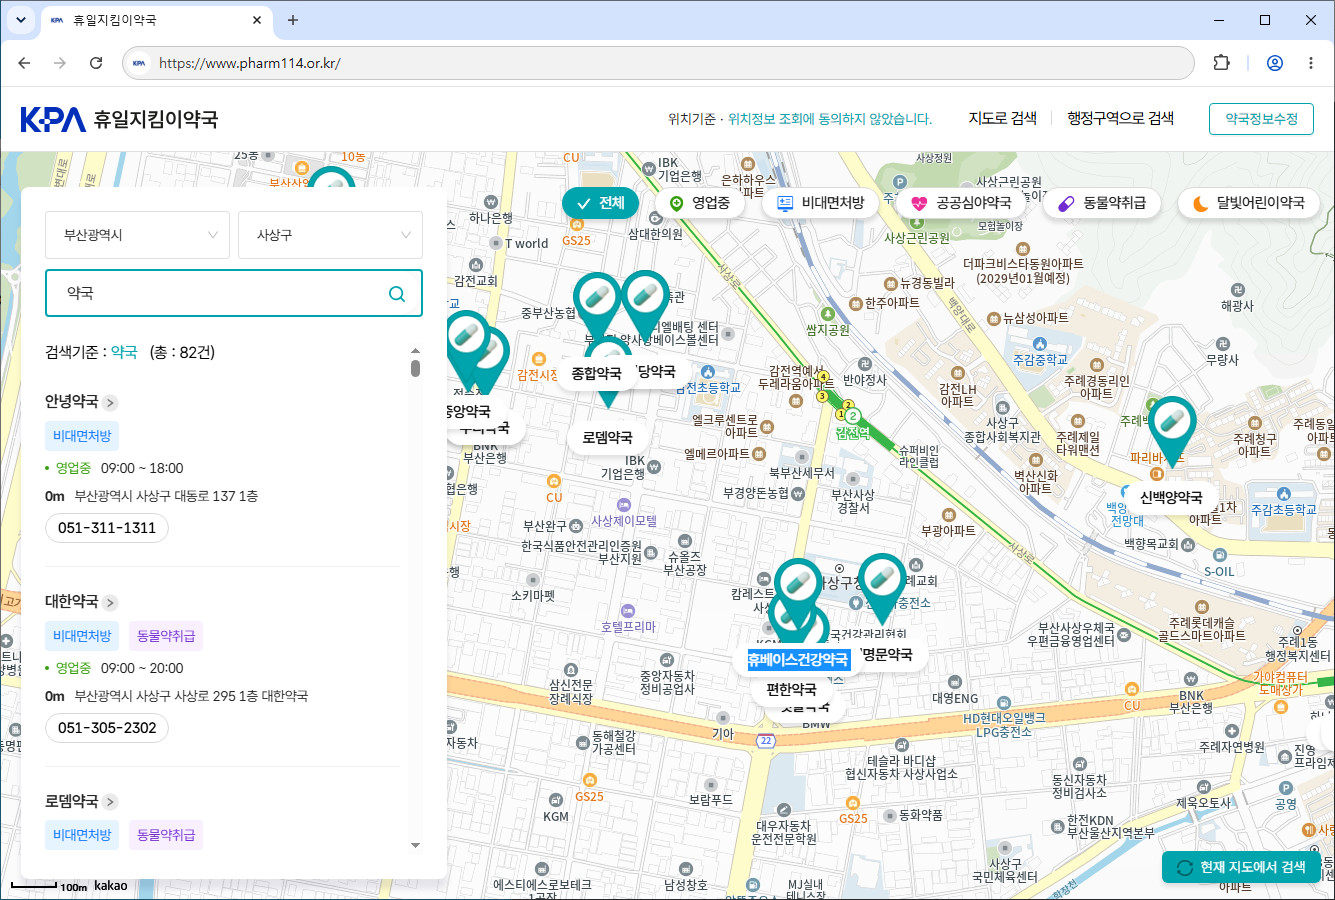
Task: Click 현재 지도에서 검색 button
Action: pos(1241,868)
